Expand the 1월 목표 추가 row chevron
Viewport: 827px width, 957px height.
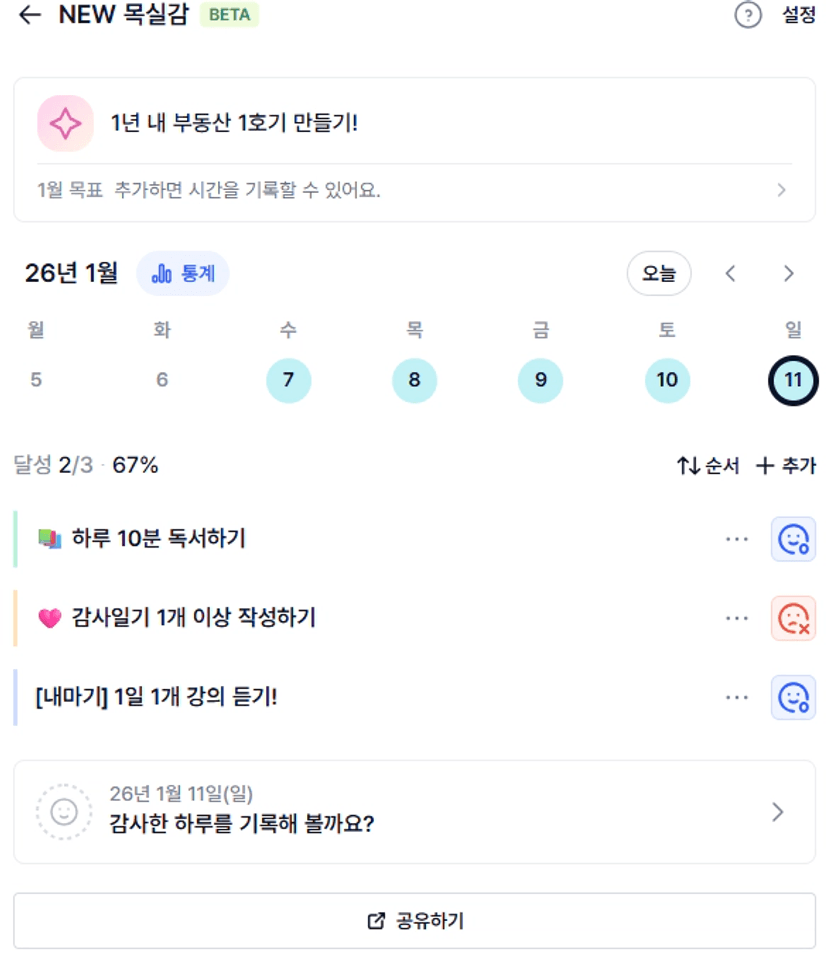point(781,190)
